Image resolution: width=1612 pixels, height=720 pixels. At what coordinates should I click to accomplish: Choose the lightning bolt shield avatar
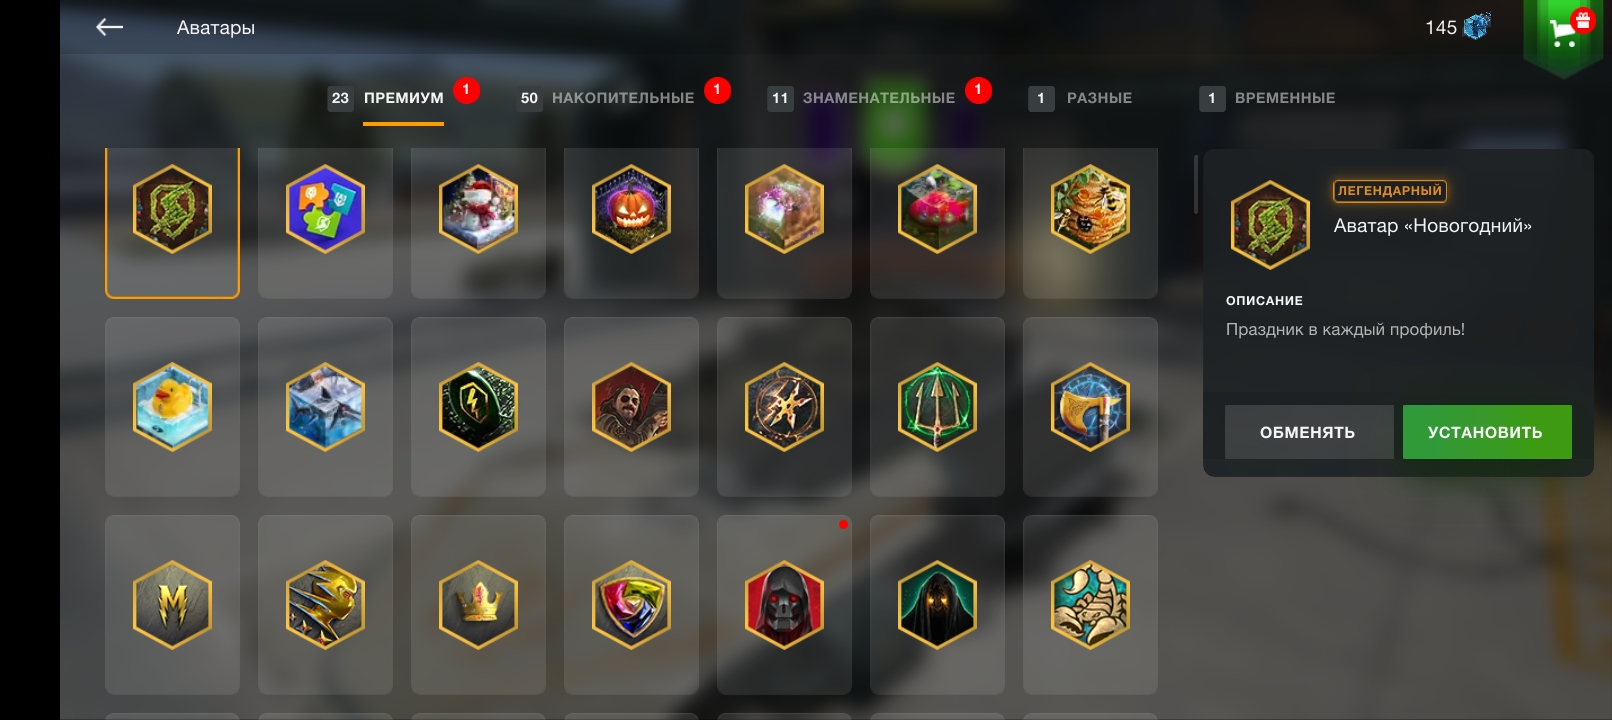click(478, 407)
